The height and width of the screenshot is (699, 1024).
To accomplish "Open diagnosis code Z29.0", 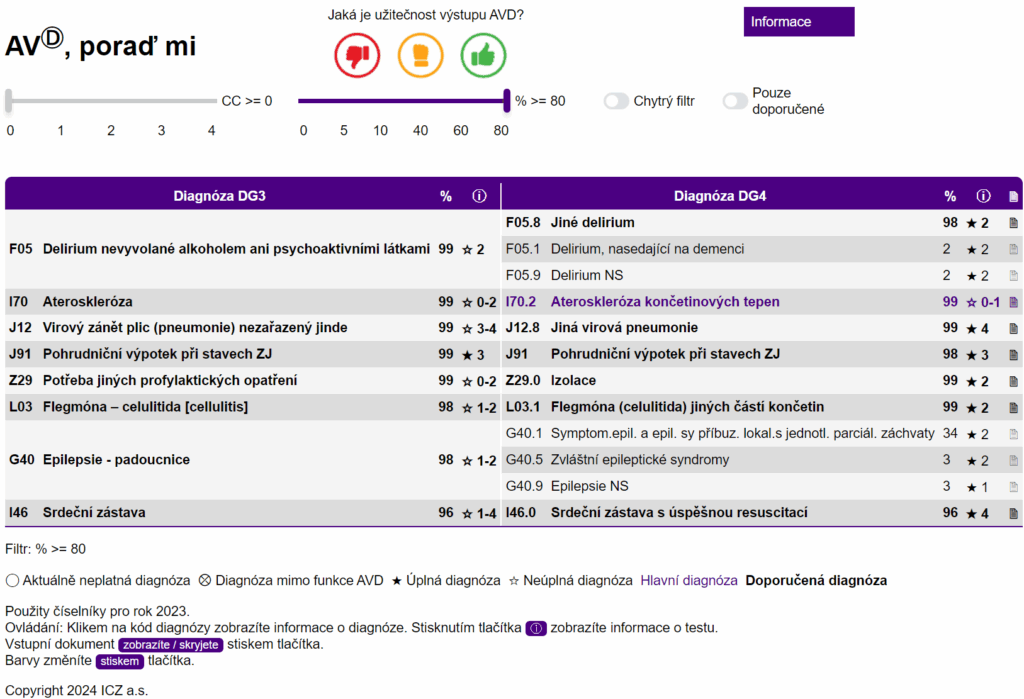I will [523, 381].
